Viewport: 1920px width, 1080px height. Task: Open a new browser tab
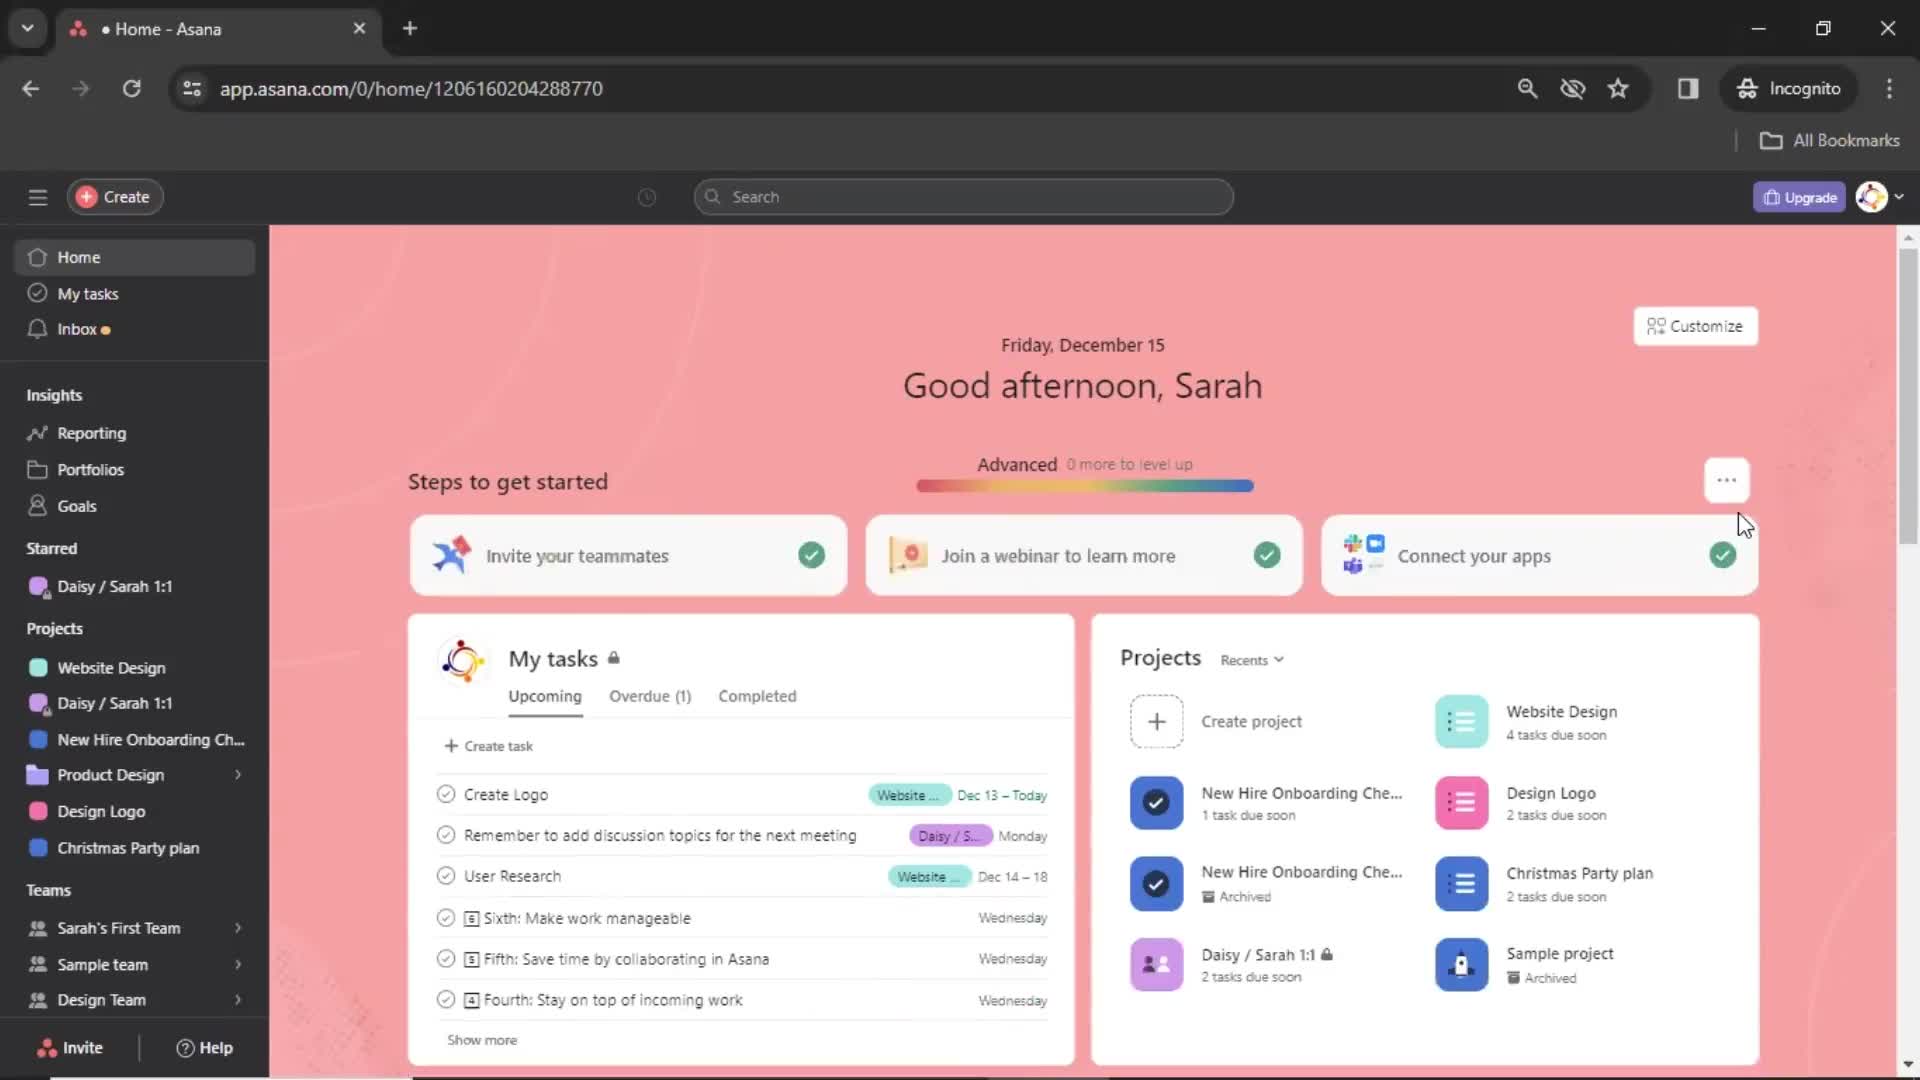(409, 28)
